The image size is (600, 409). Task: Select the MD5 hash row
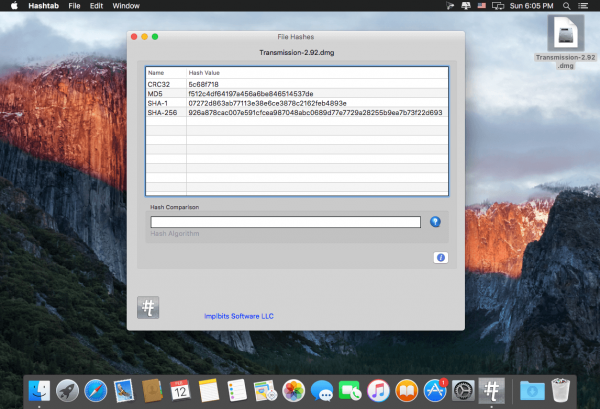(297, 94)
